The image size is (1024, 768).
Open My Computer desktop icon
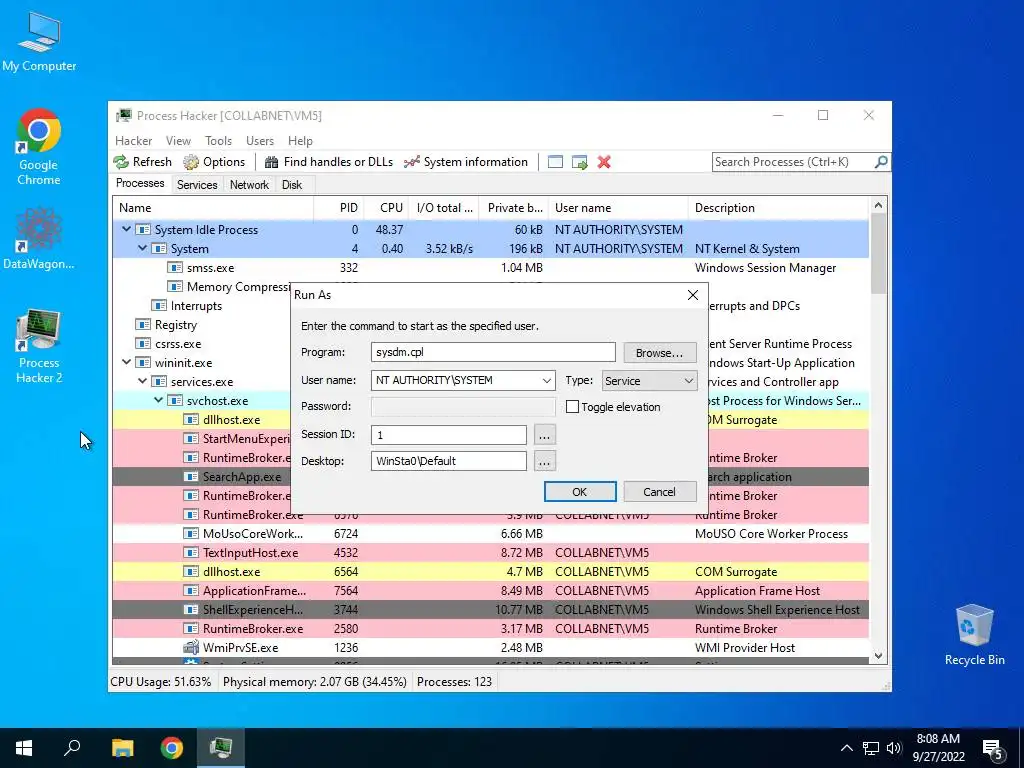(39, 40)
